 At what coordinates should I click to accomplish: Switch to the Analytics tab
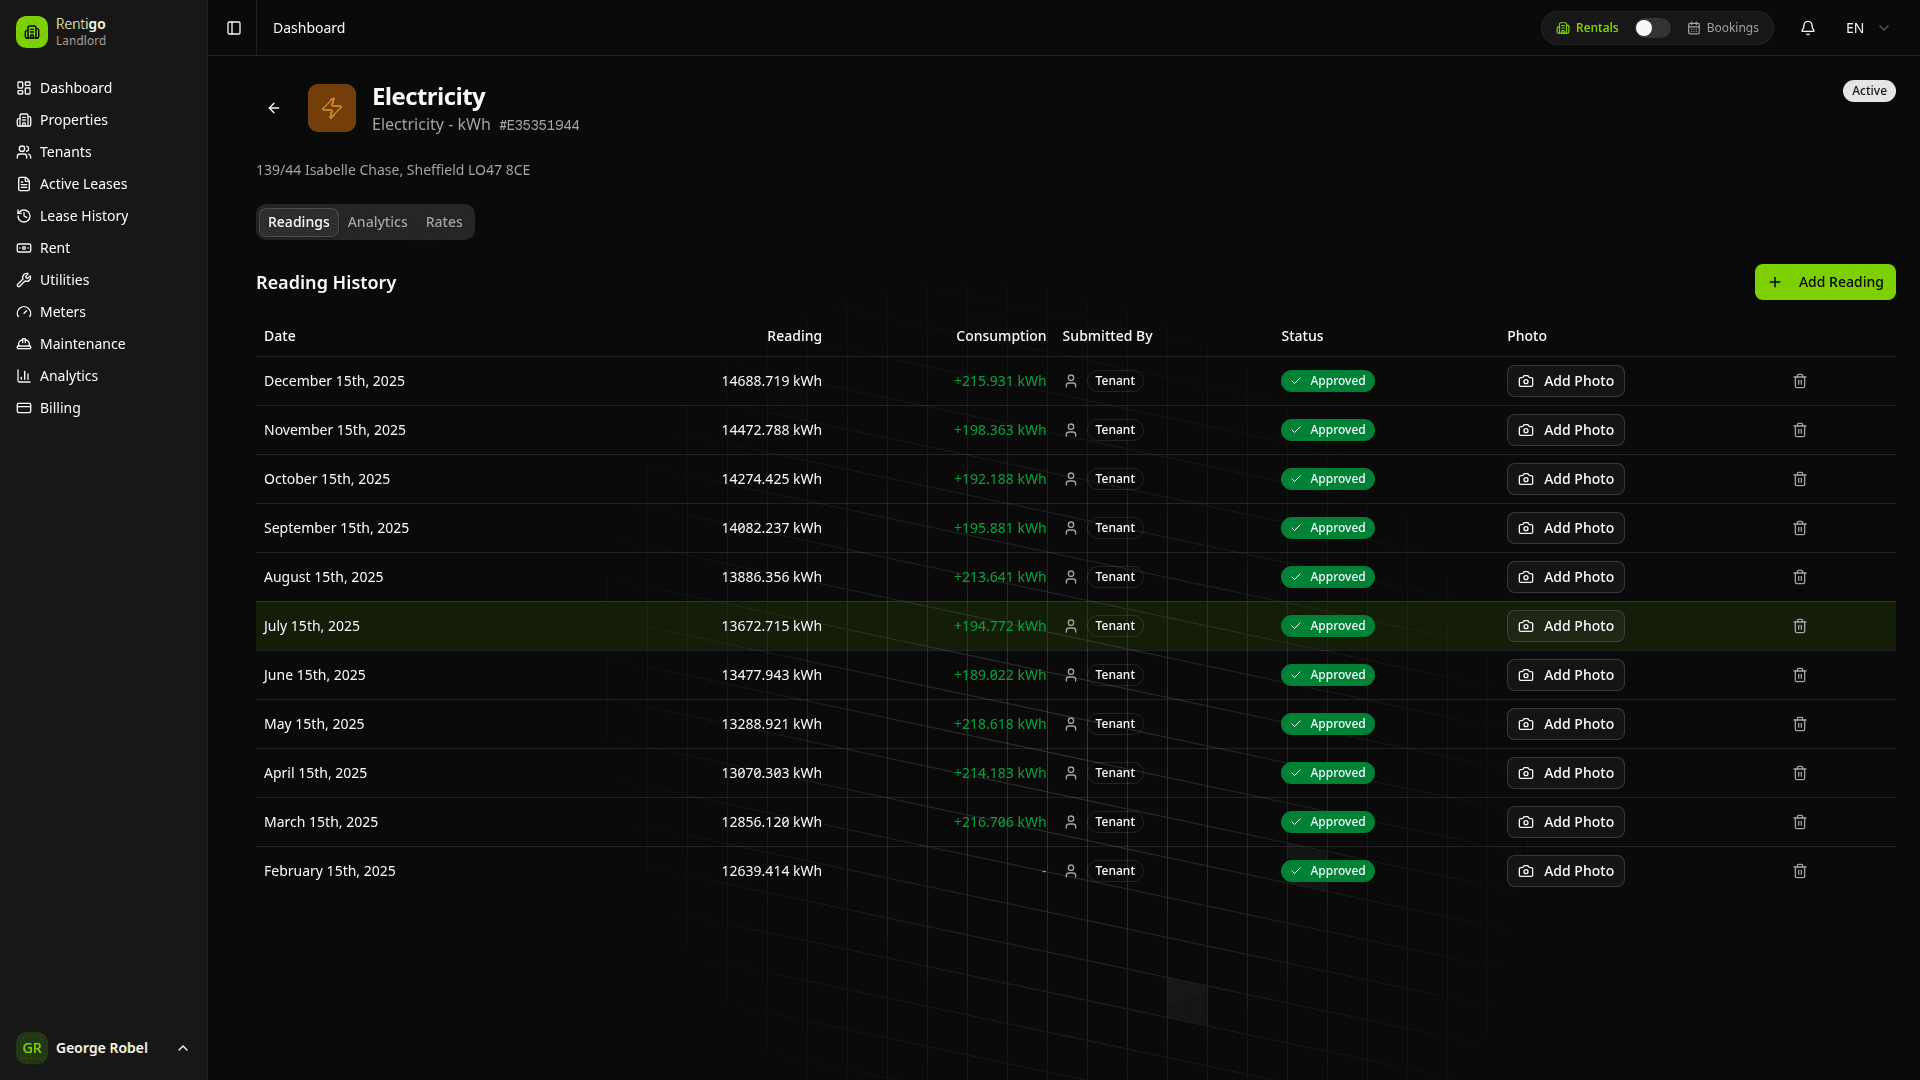(x=377, y=222)
